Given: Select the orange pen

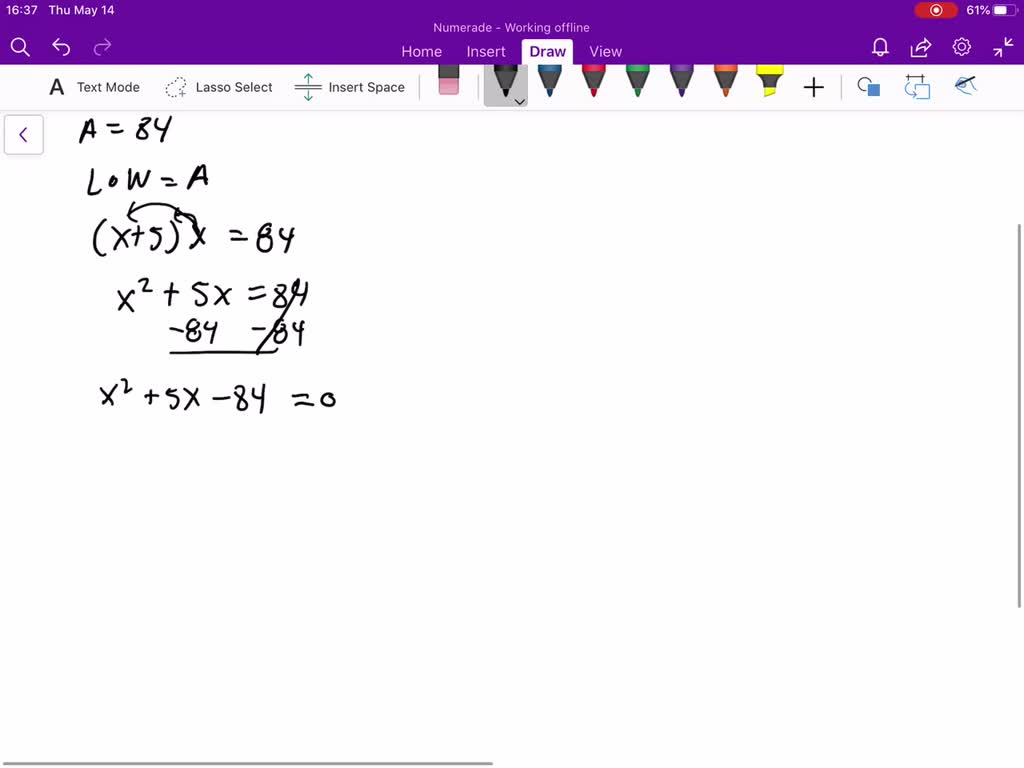Looking at the screenshot, I should [x=726, y=81].
